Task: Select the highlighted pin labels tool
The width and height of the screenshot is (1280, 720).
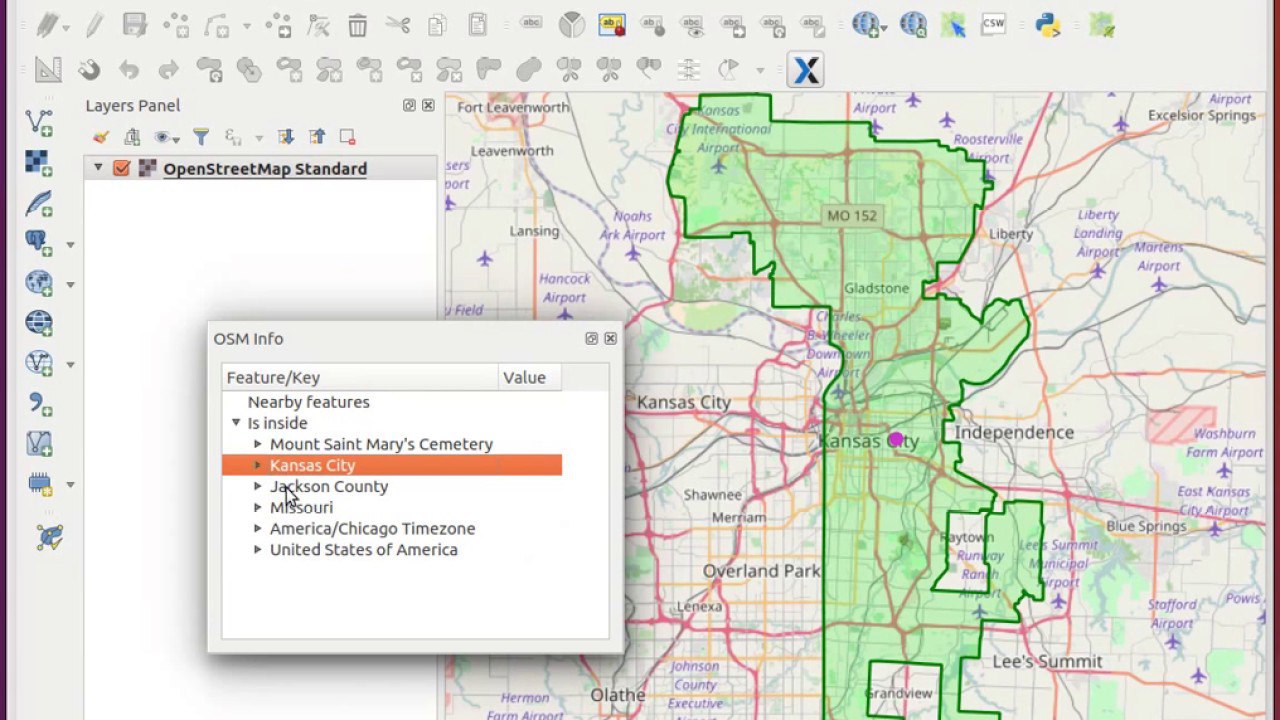Action: coord(611,25)
